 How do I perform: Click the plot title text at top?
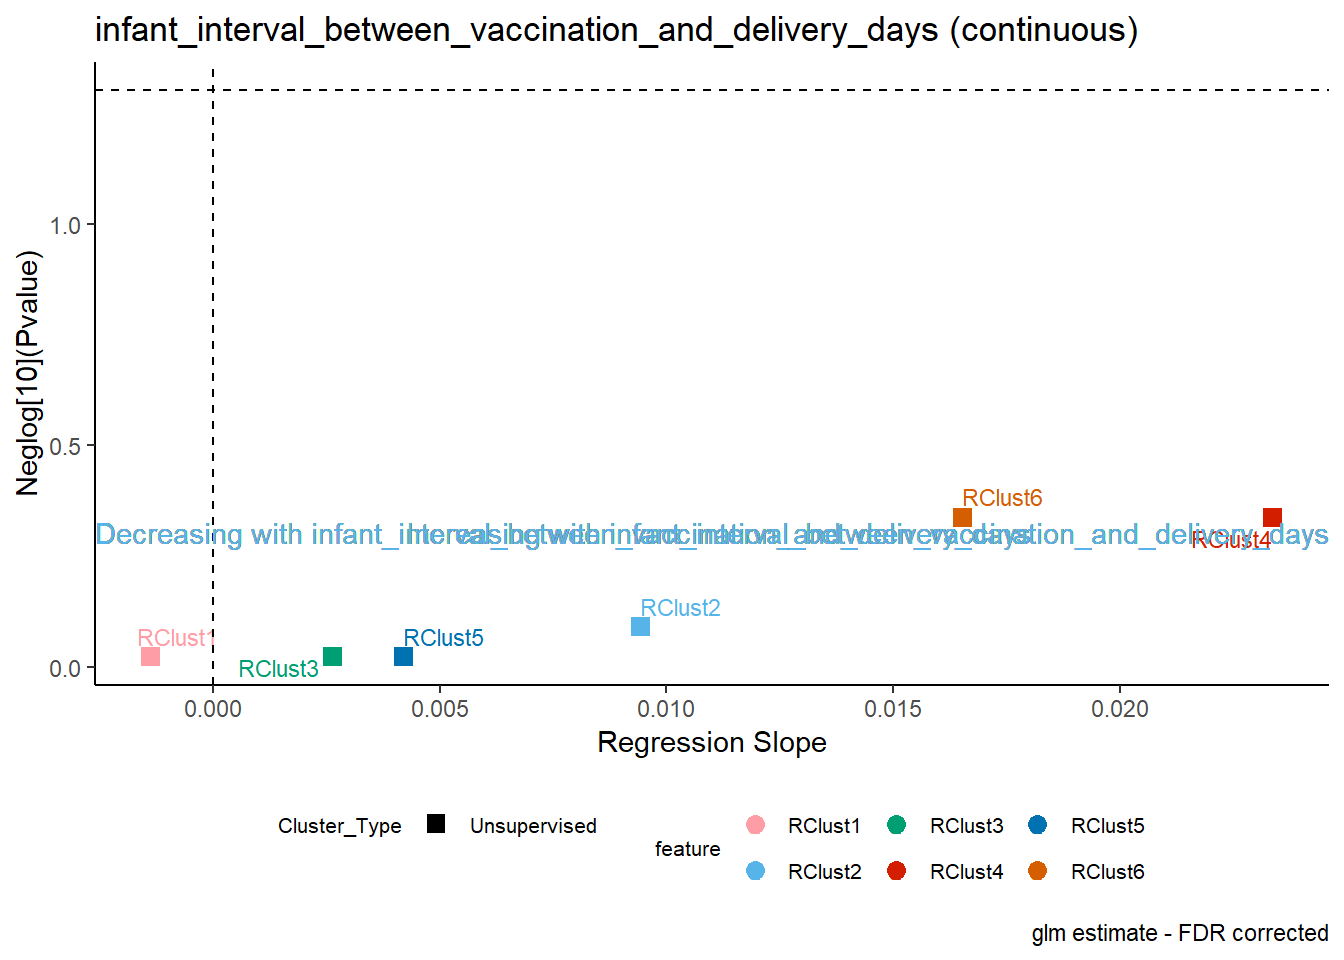pos(617,30)
